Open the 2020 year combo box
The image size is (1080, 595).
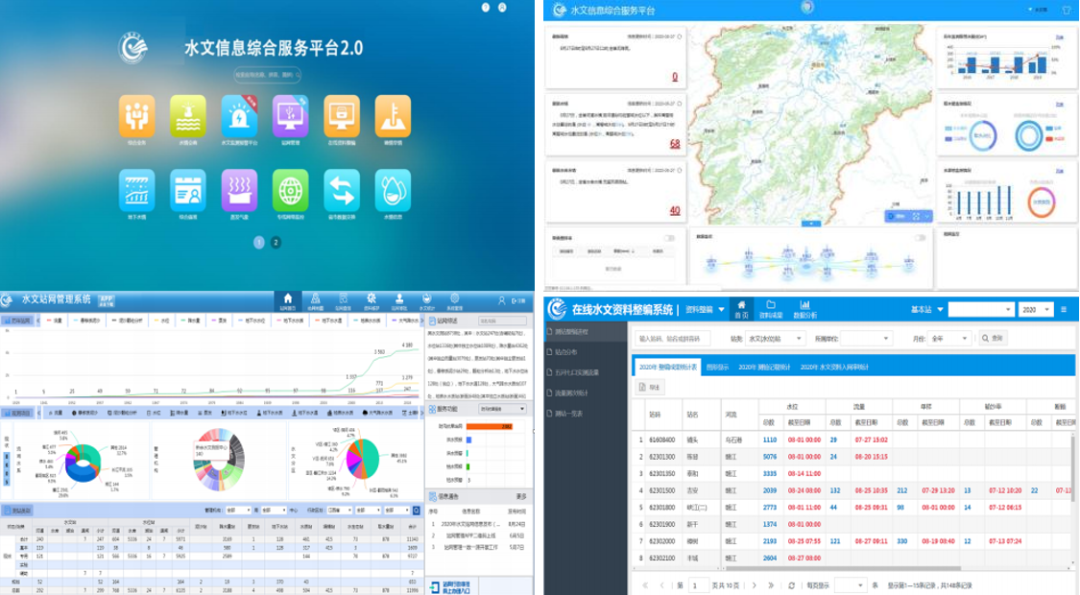coord(1035,310)
